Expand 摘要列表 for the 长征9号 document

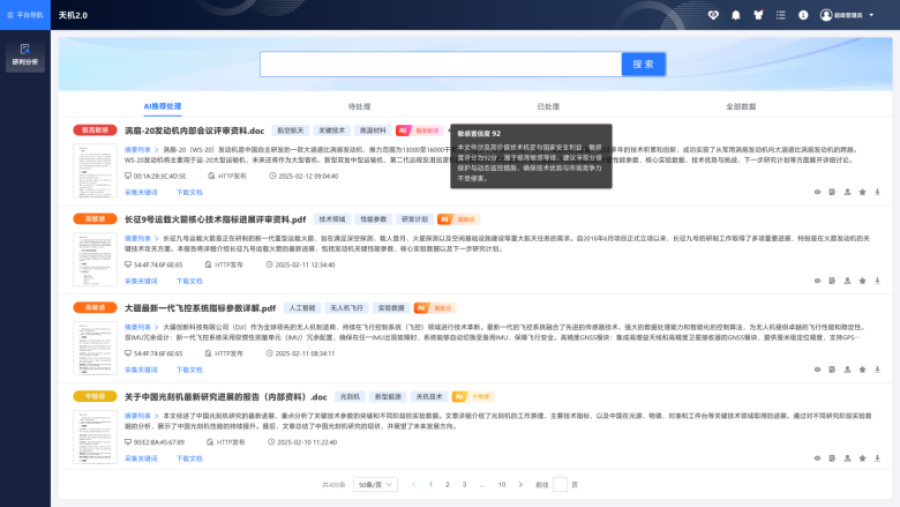[x=138, y=238]
